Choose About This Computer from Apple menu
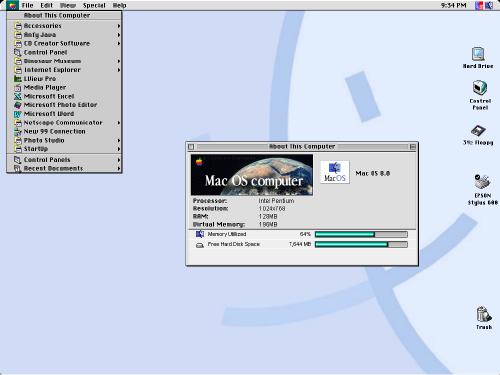Screen dimensions: 500x375 64,15
